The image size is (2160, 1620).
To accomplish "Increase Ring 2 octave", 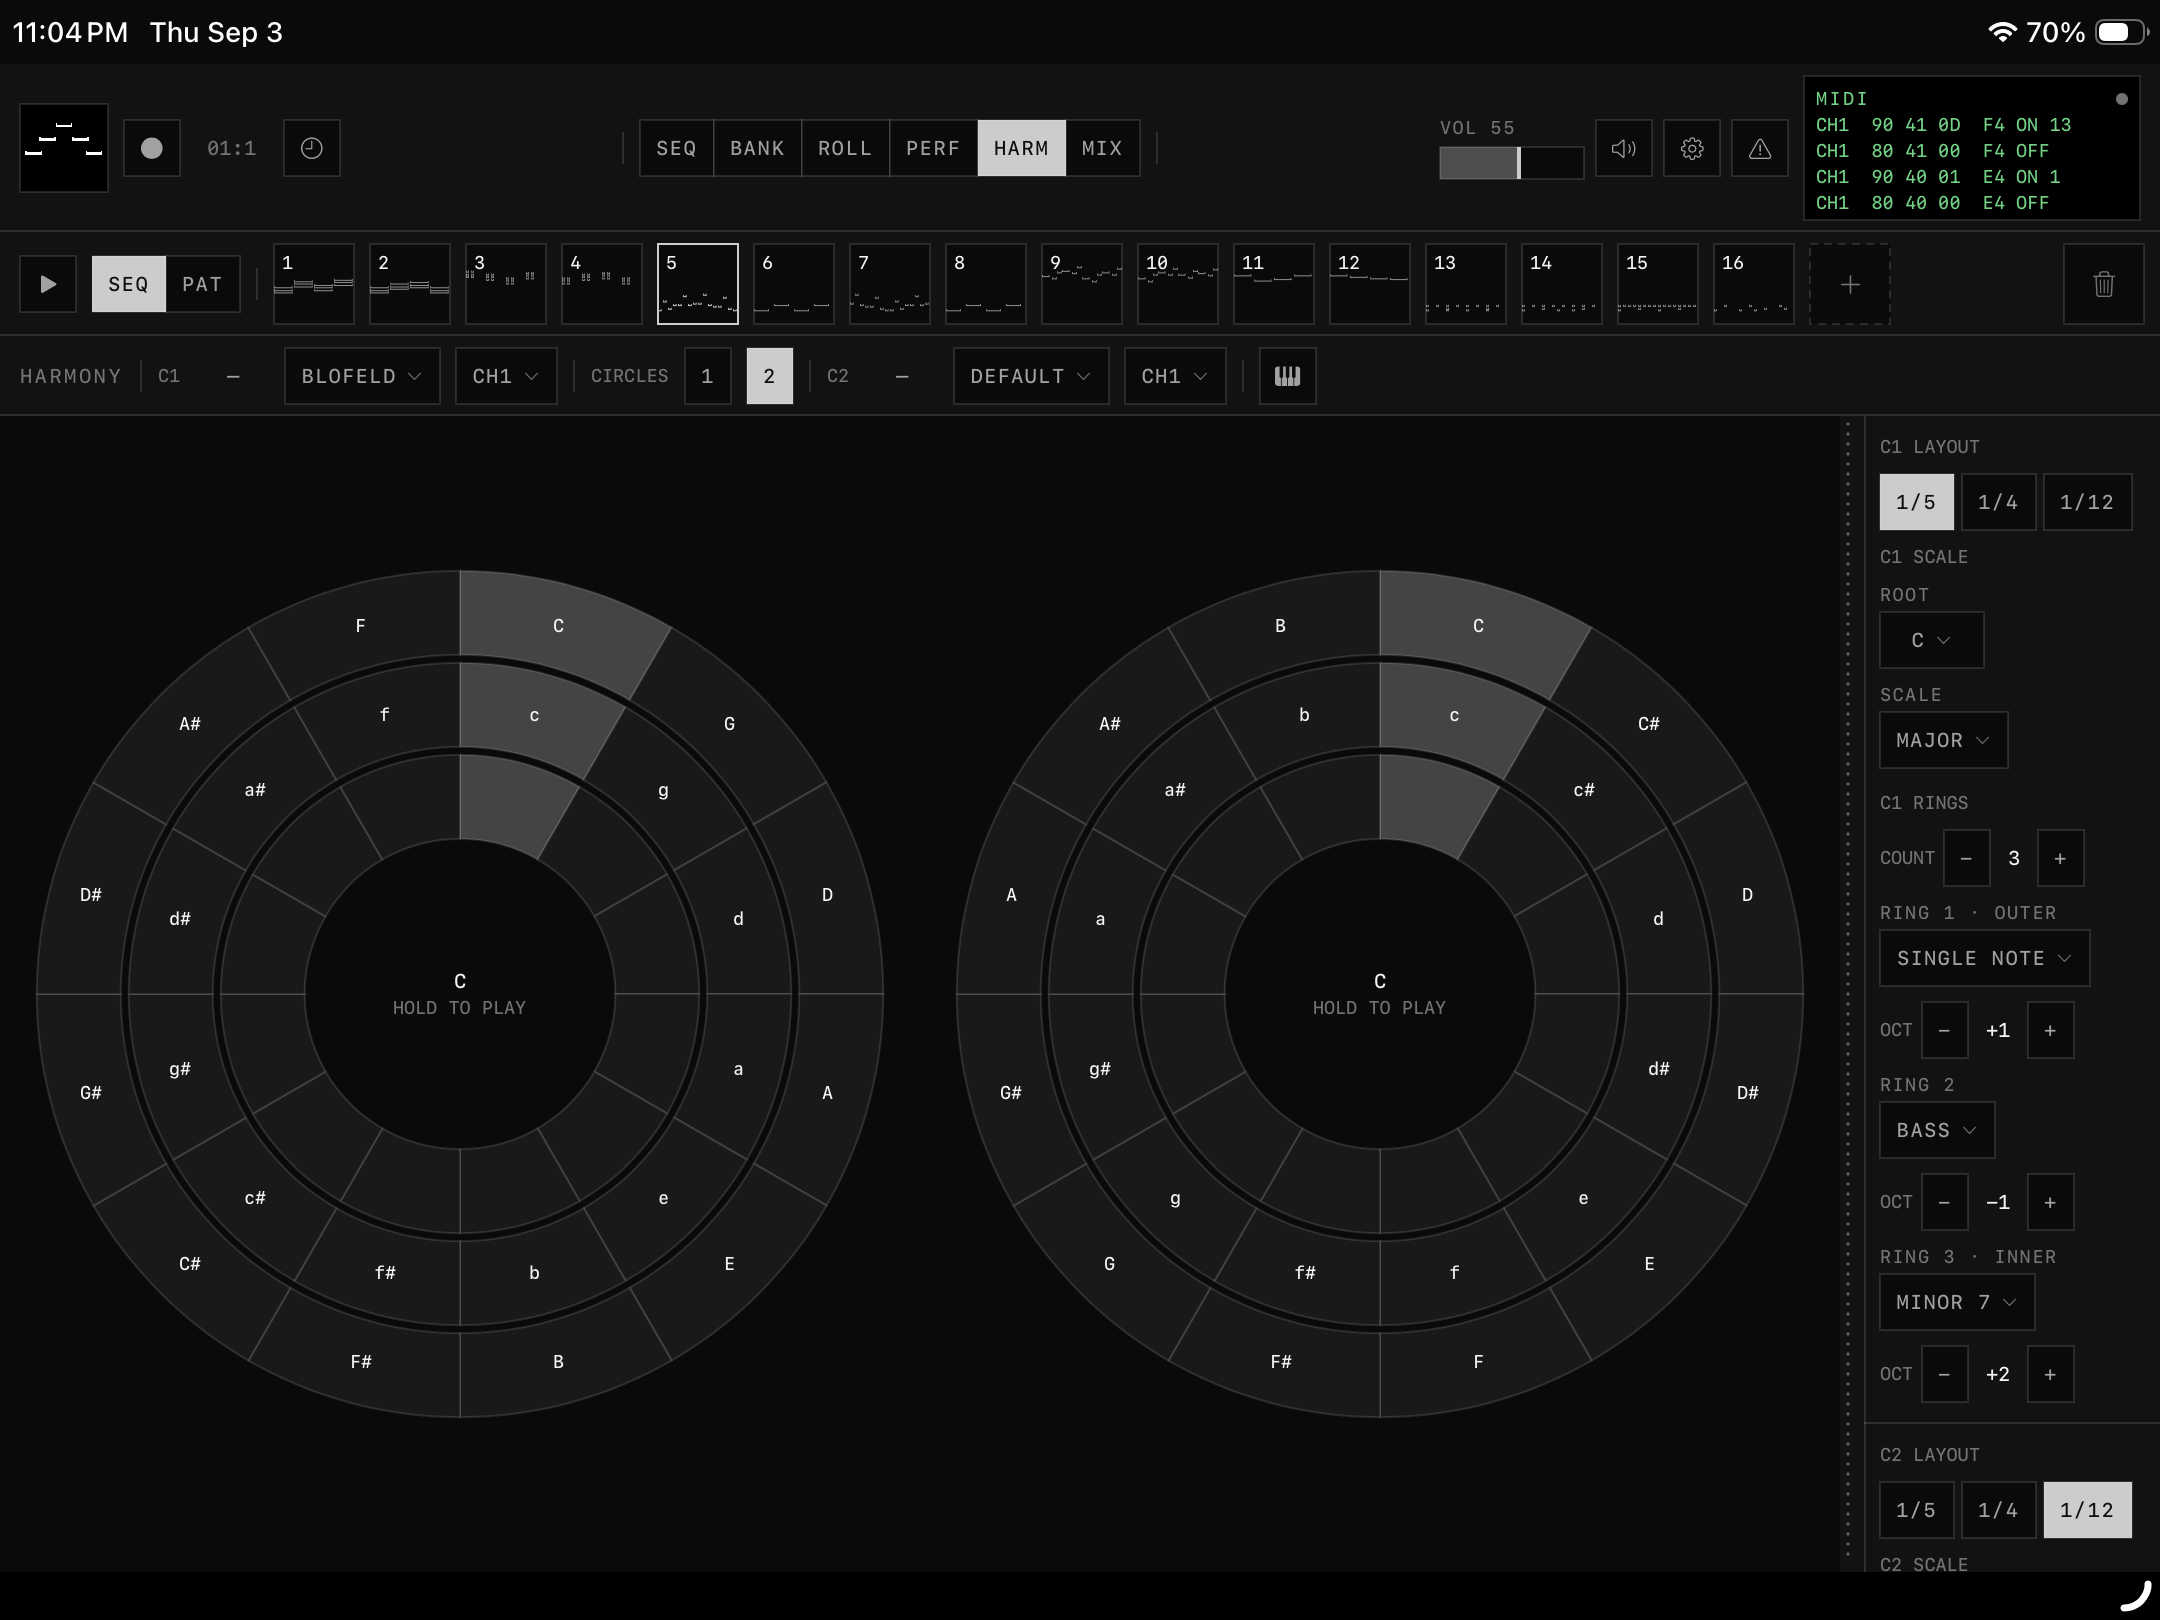I will [x=2050, y=1202].
